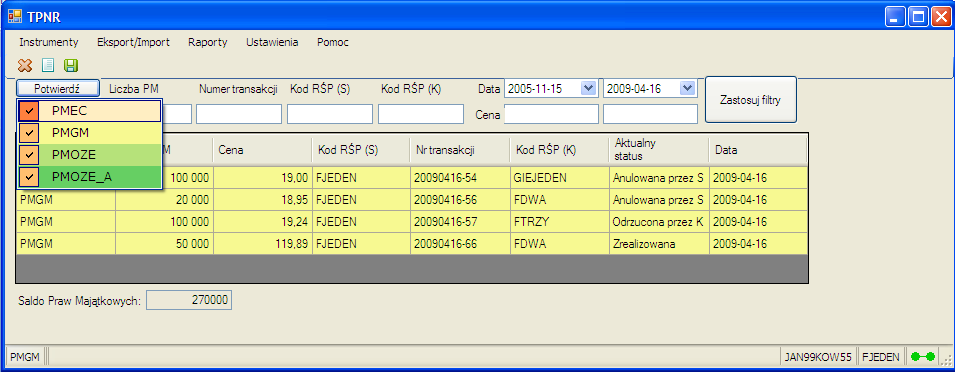Uncheck the PMGM instrument filter
The width and height of the screenshot is (955, 372).
click(29, 133)
